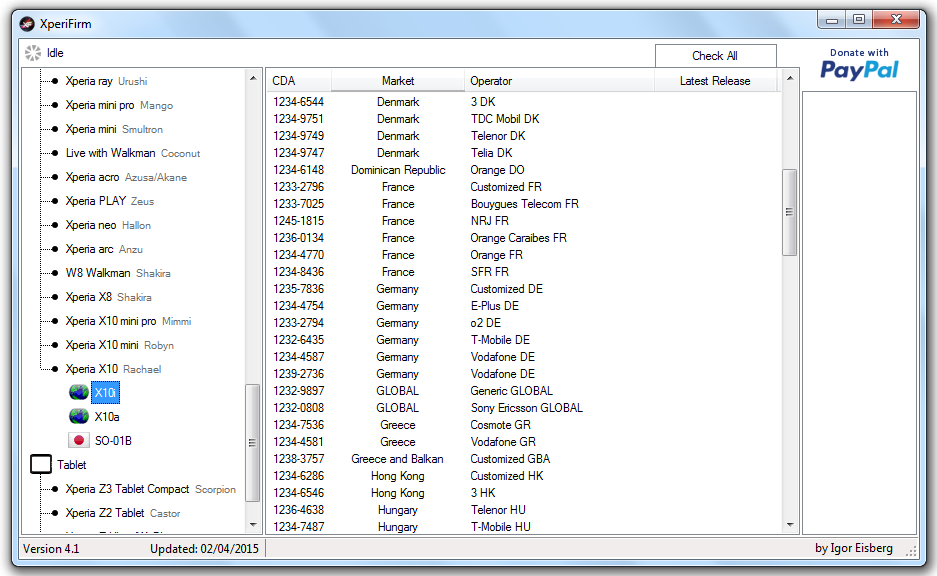This screenshot has width=937, height=576.
Task: Open W8 Walkman Shakira device
Action: [x=118, y=272]
